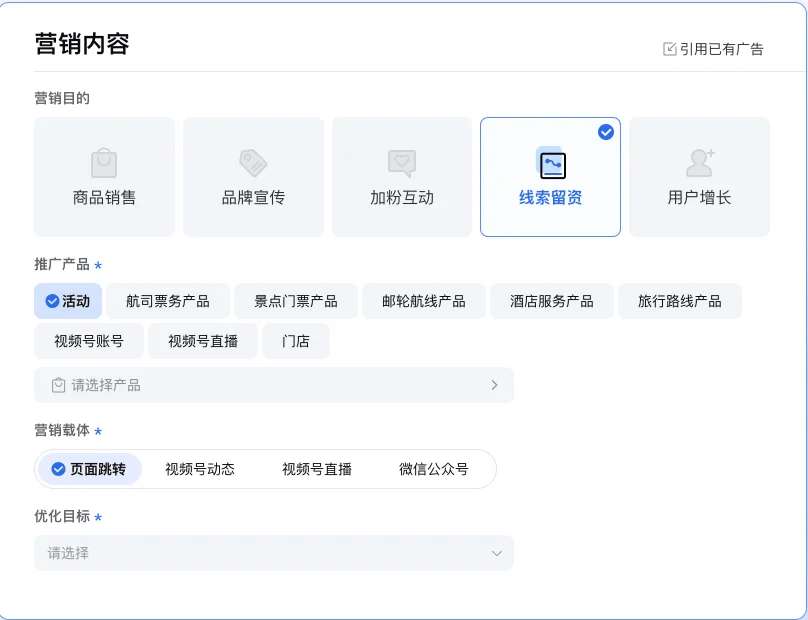Click the add-user icon for 用户增长
Viewport: 808px width, 620px height.
point(700,163)
